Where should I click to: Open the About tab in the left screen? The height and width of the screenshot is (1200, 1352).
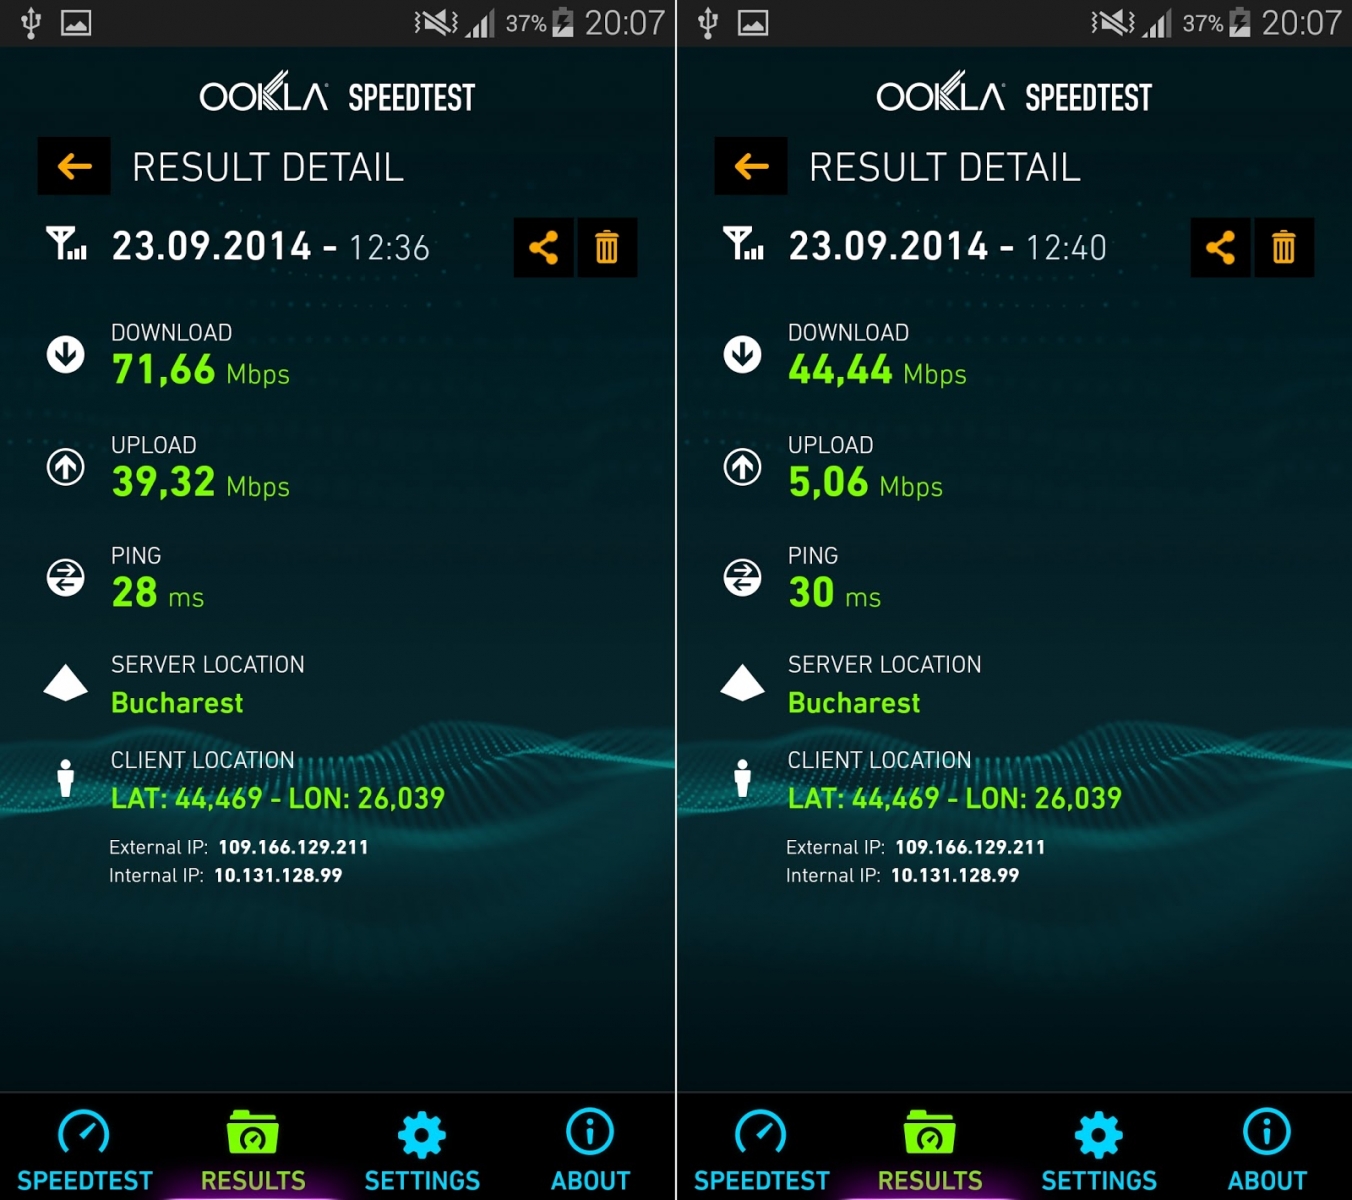tap(590, 1150)
